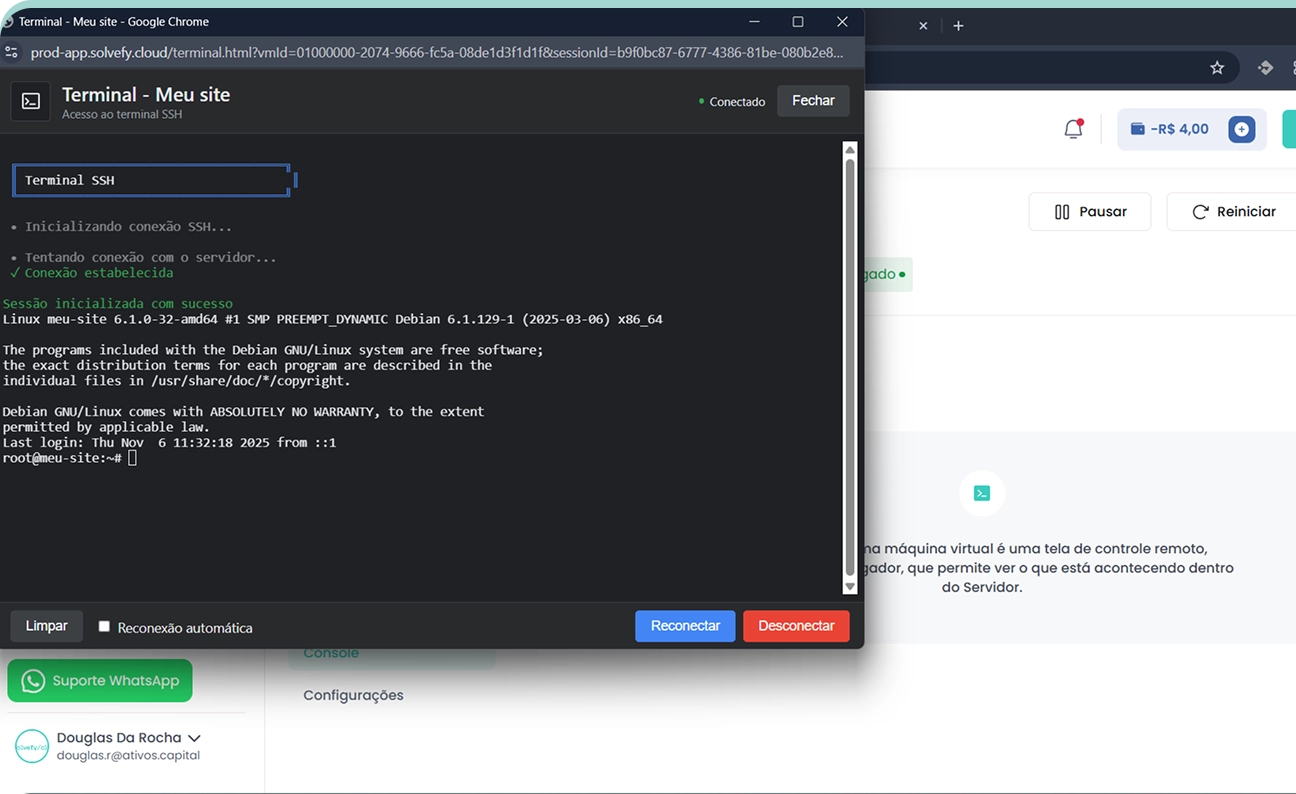This screenshot has width=1296, height=794.
Task: Expand the Douglas Da Rocha account menu
Action: pyautogui.click(x=194, y=738)
